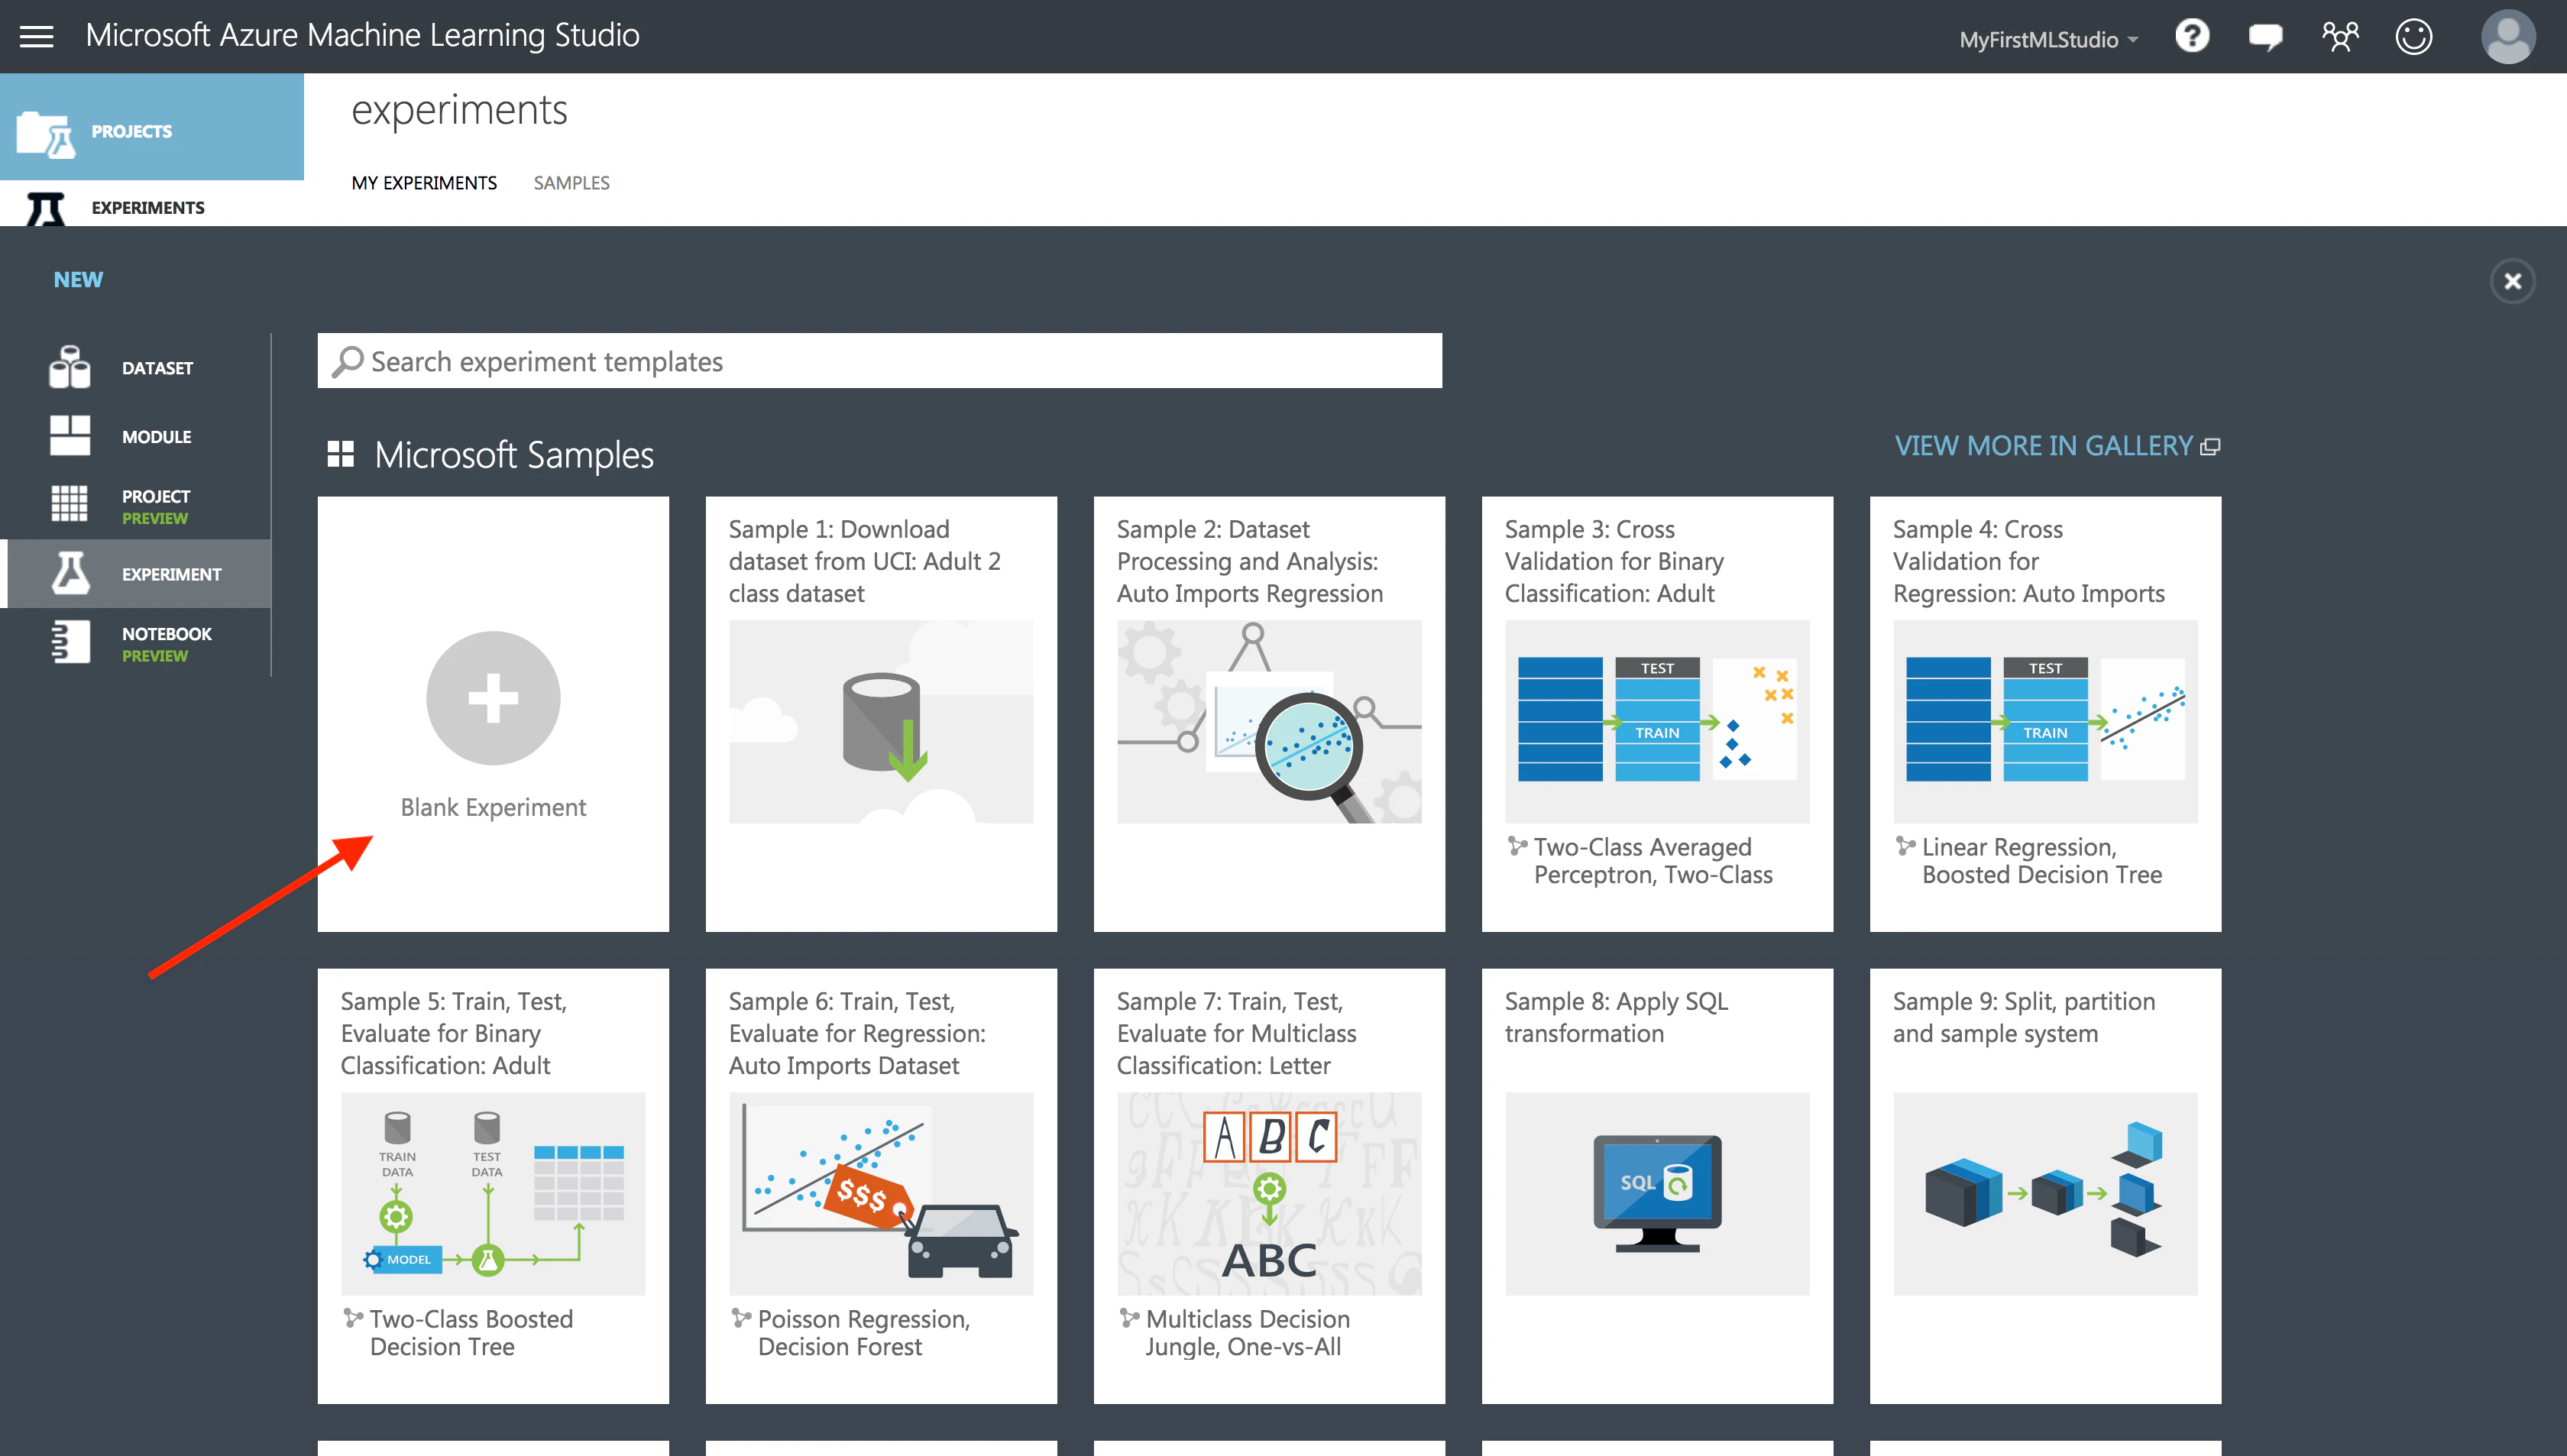Click Sample 8 Apply SQL transformation title
Image resolution: width=2567 pixels, height=1456 pixels.
point(1616,1017)
